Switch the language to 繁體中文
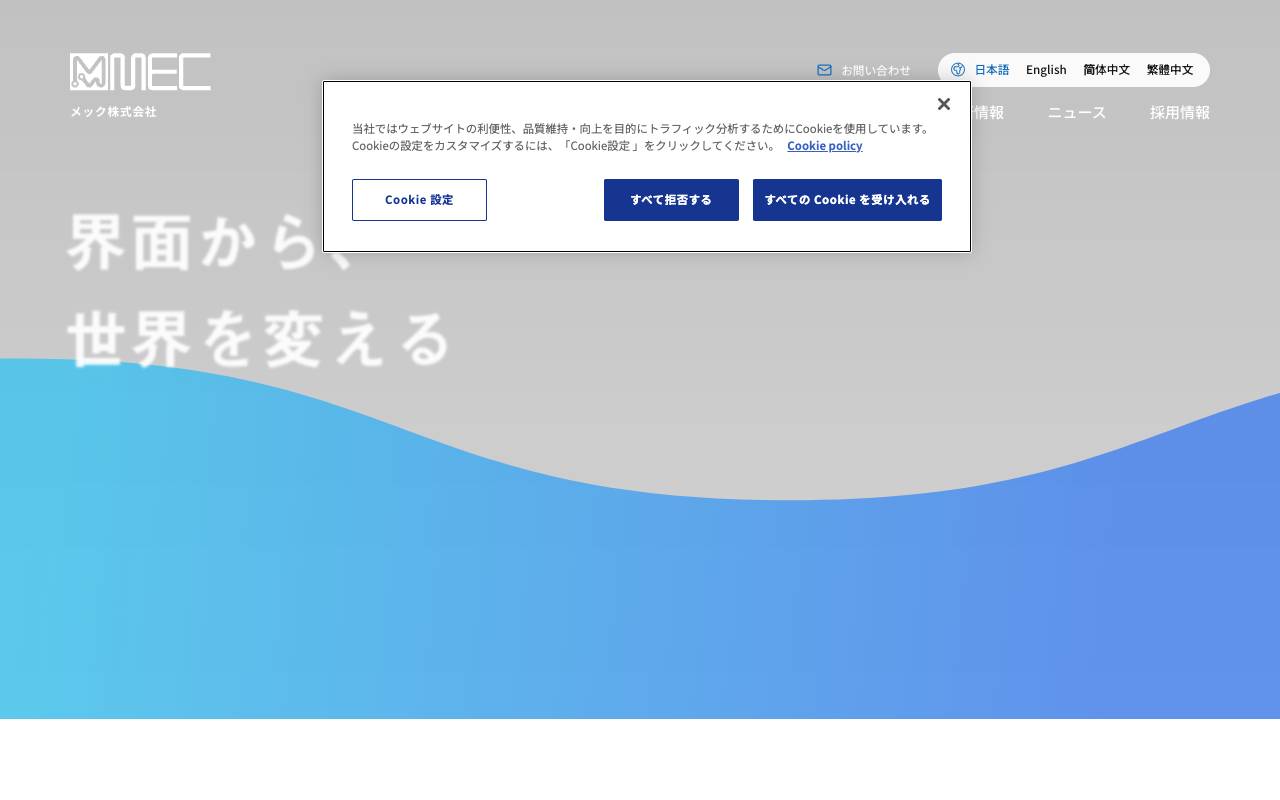 tap(1169, 69)
